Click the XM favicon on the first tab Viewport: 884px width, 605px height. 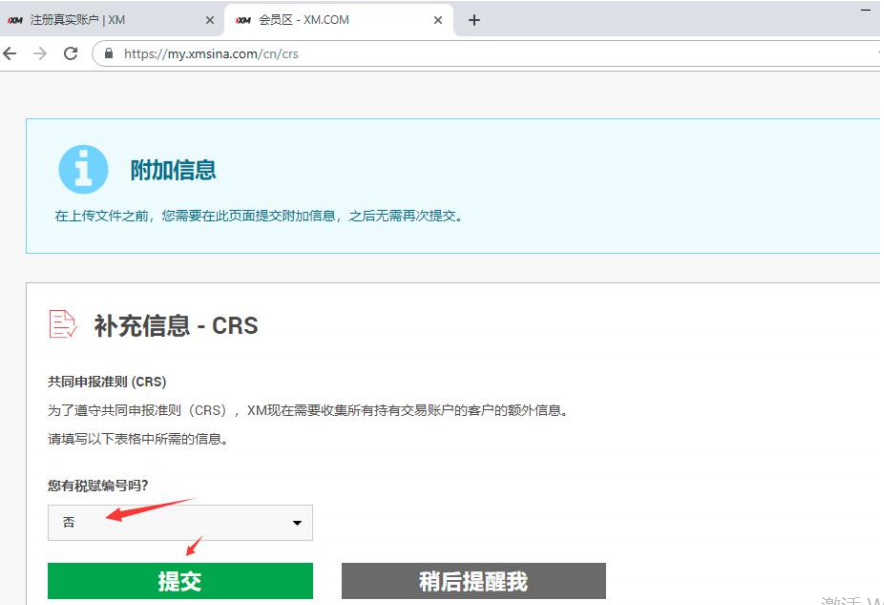15,20
